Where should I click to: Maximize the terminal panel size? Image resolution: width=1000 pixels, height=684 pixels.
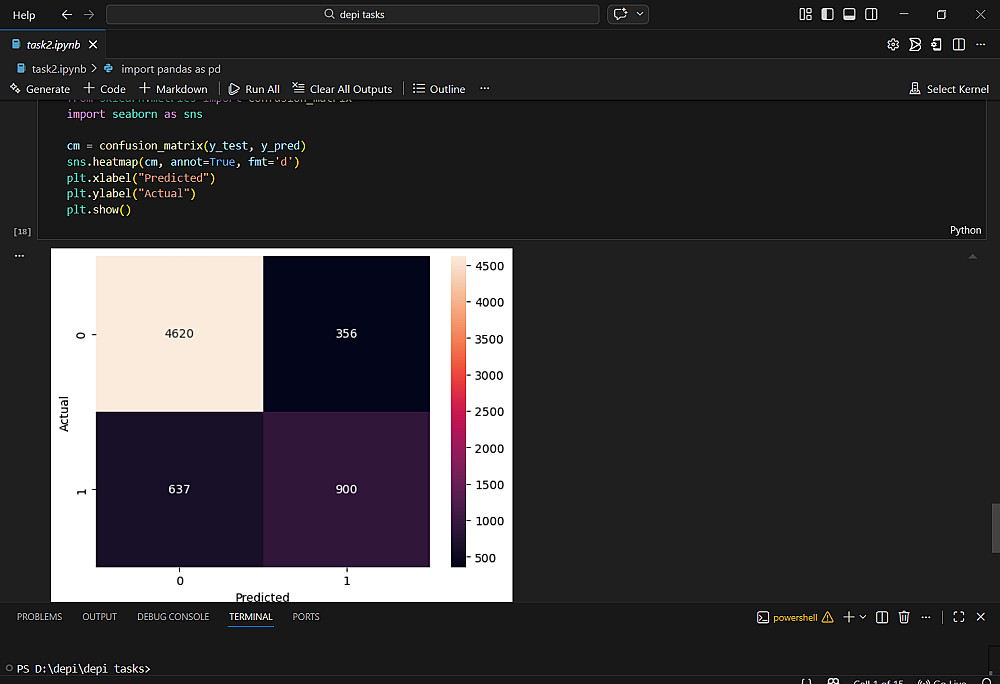point(958,617)
